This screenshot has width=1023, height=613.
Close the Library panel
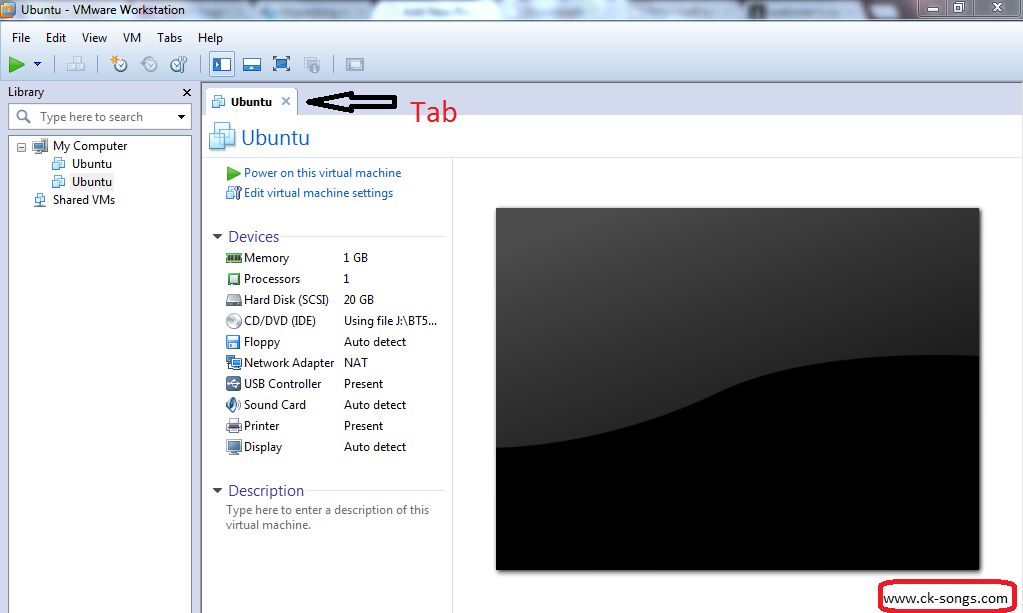187,93
